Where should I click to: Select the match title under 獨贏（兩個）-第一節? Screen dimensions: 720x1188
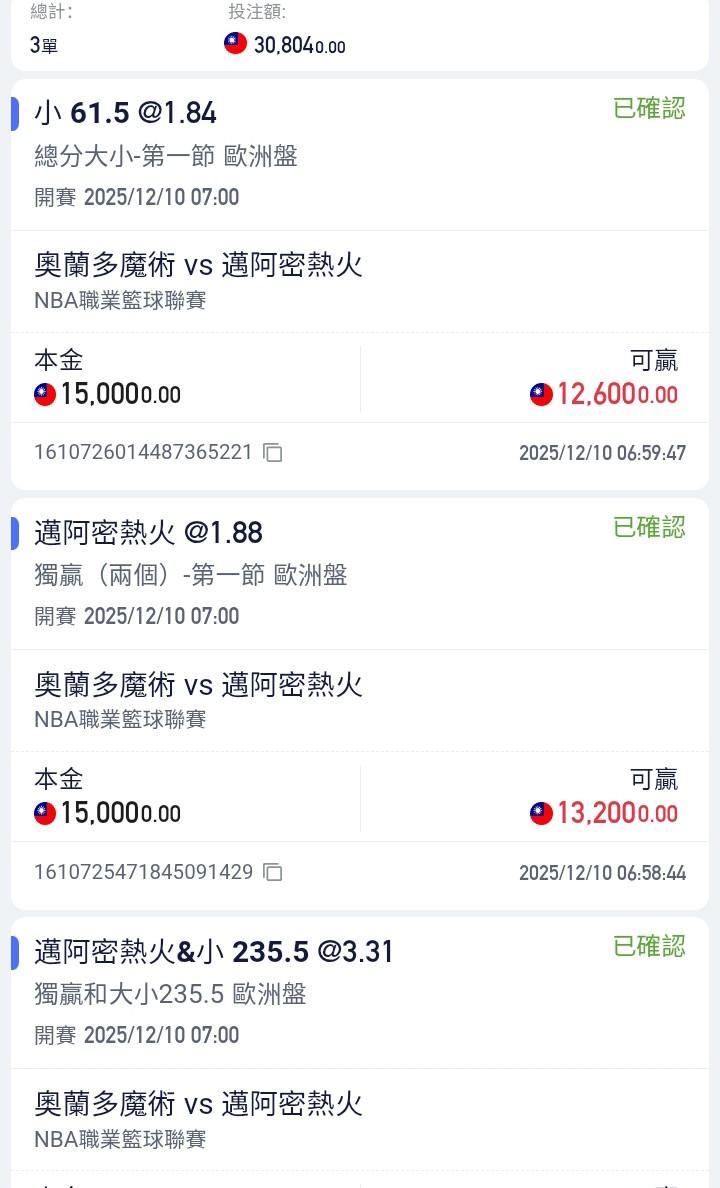tap(198, 684)
